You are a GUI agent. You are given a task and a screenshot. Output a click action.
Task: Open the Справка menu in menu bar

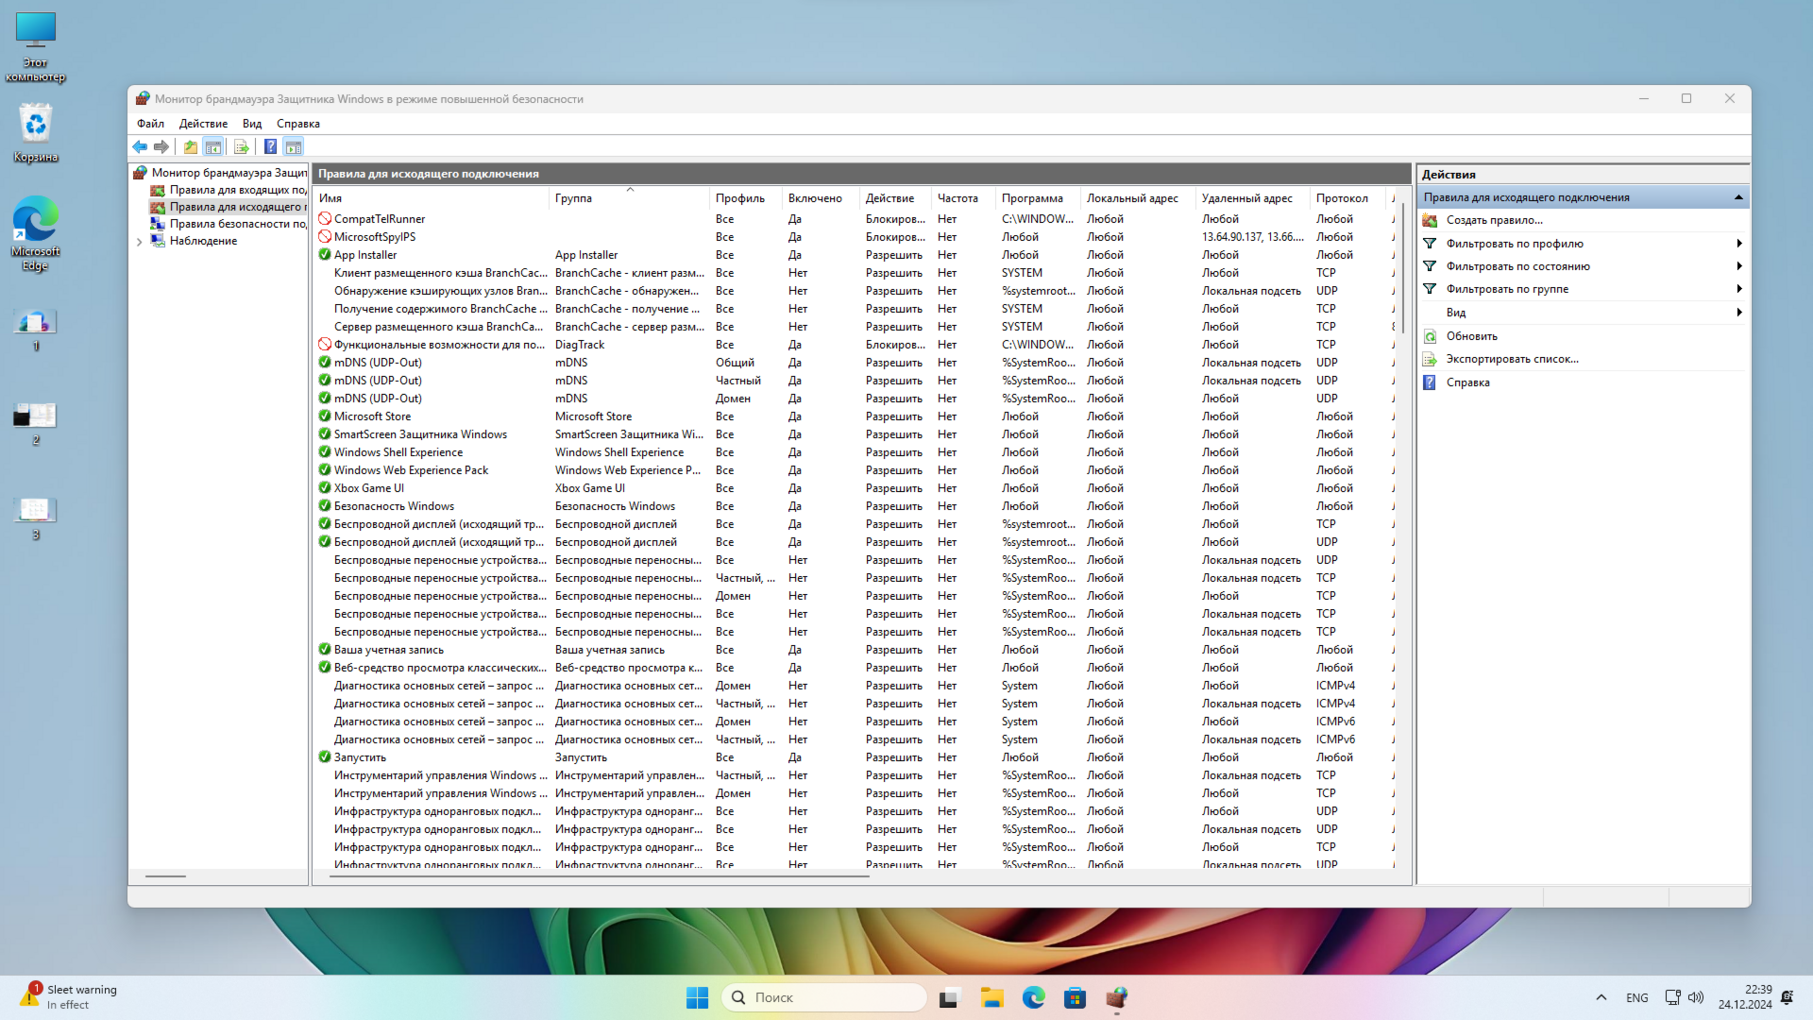[x=298, y=124]
